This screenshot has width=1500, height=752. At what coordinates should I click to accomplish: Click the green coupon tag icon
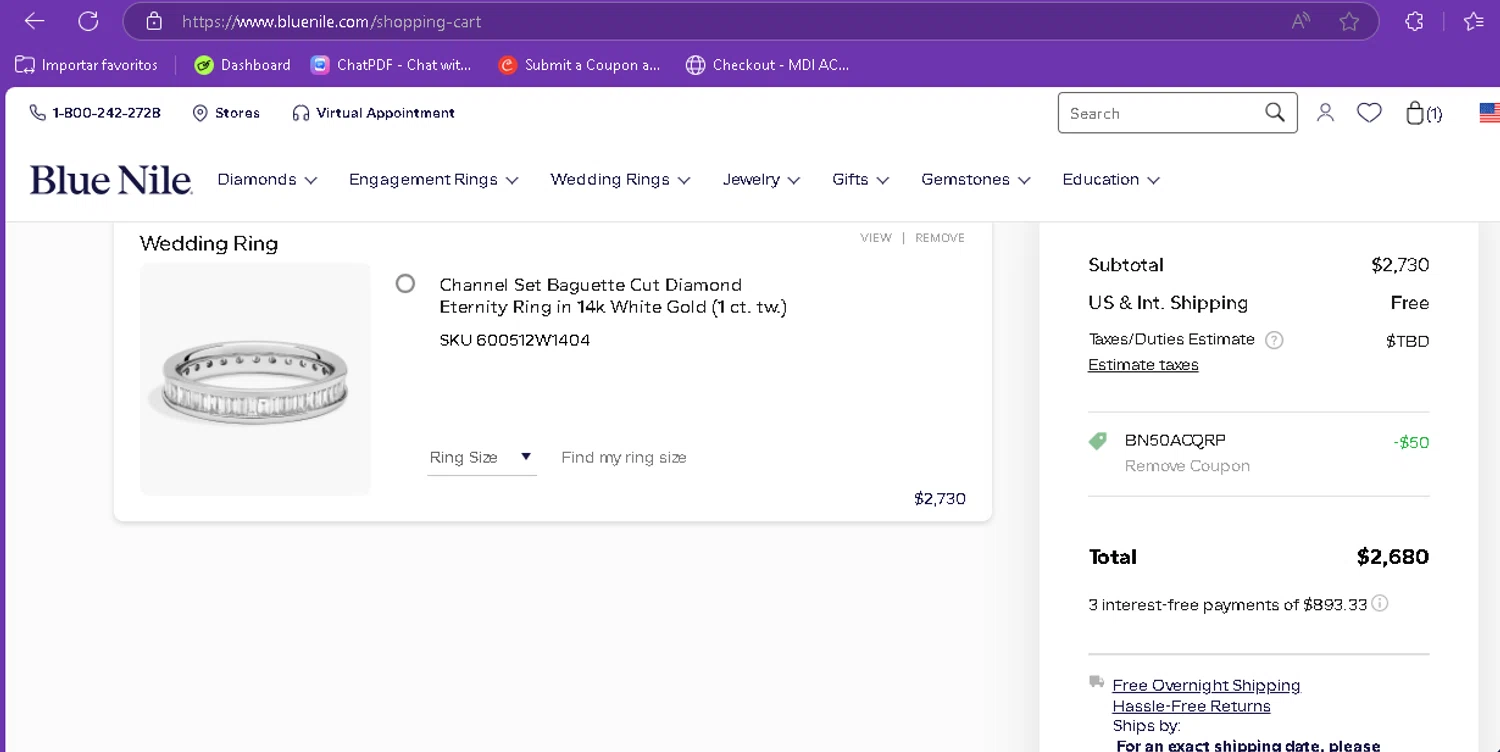(x=1098, y=441)
